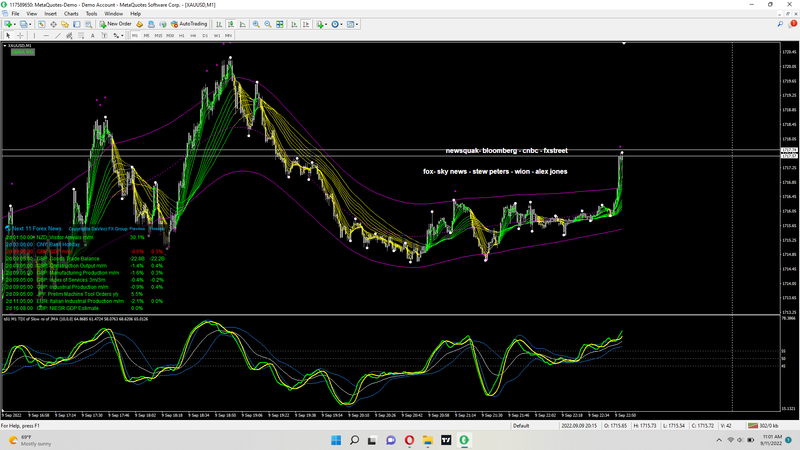Click the MQL5 community user icon
Image resolution: width=800 pixels, height=450 pixels.
151,24
